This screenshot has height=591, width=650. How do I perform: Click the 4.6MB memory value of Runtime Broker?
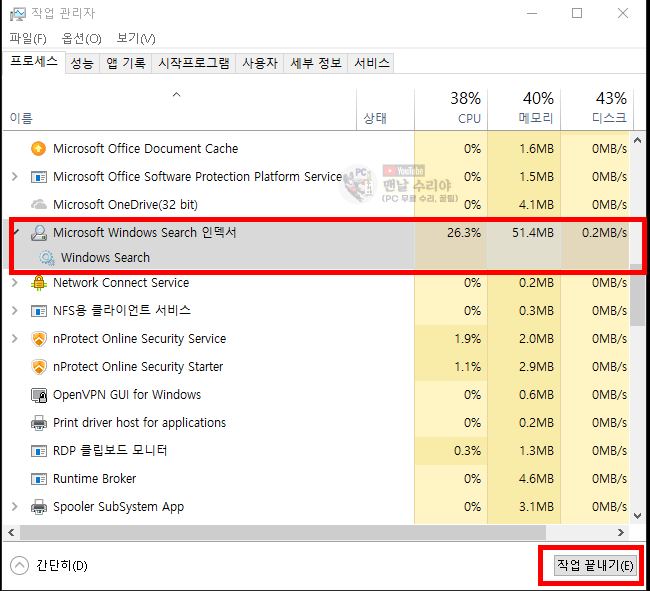coord(536,479)
